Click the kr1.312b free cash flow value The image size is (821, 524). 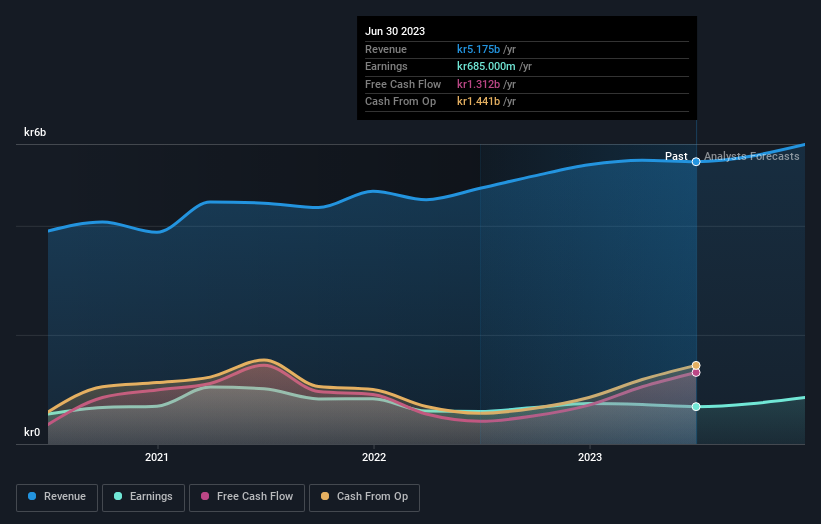point(479,84)
